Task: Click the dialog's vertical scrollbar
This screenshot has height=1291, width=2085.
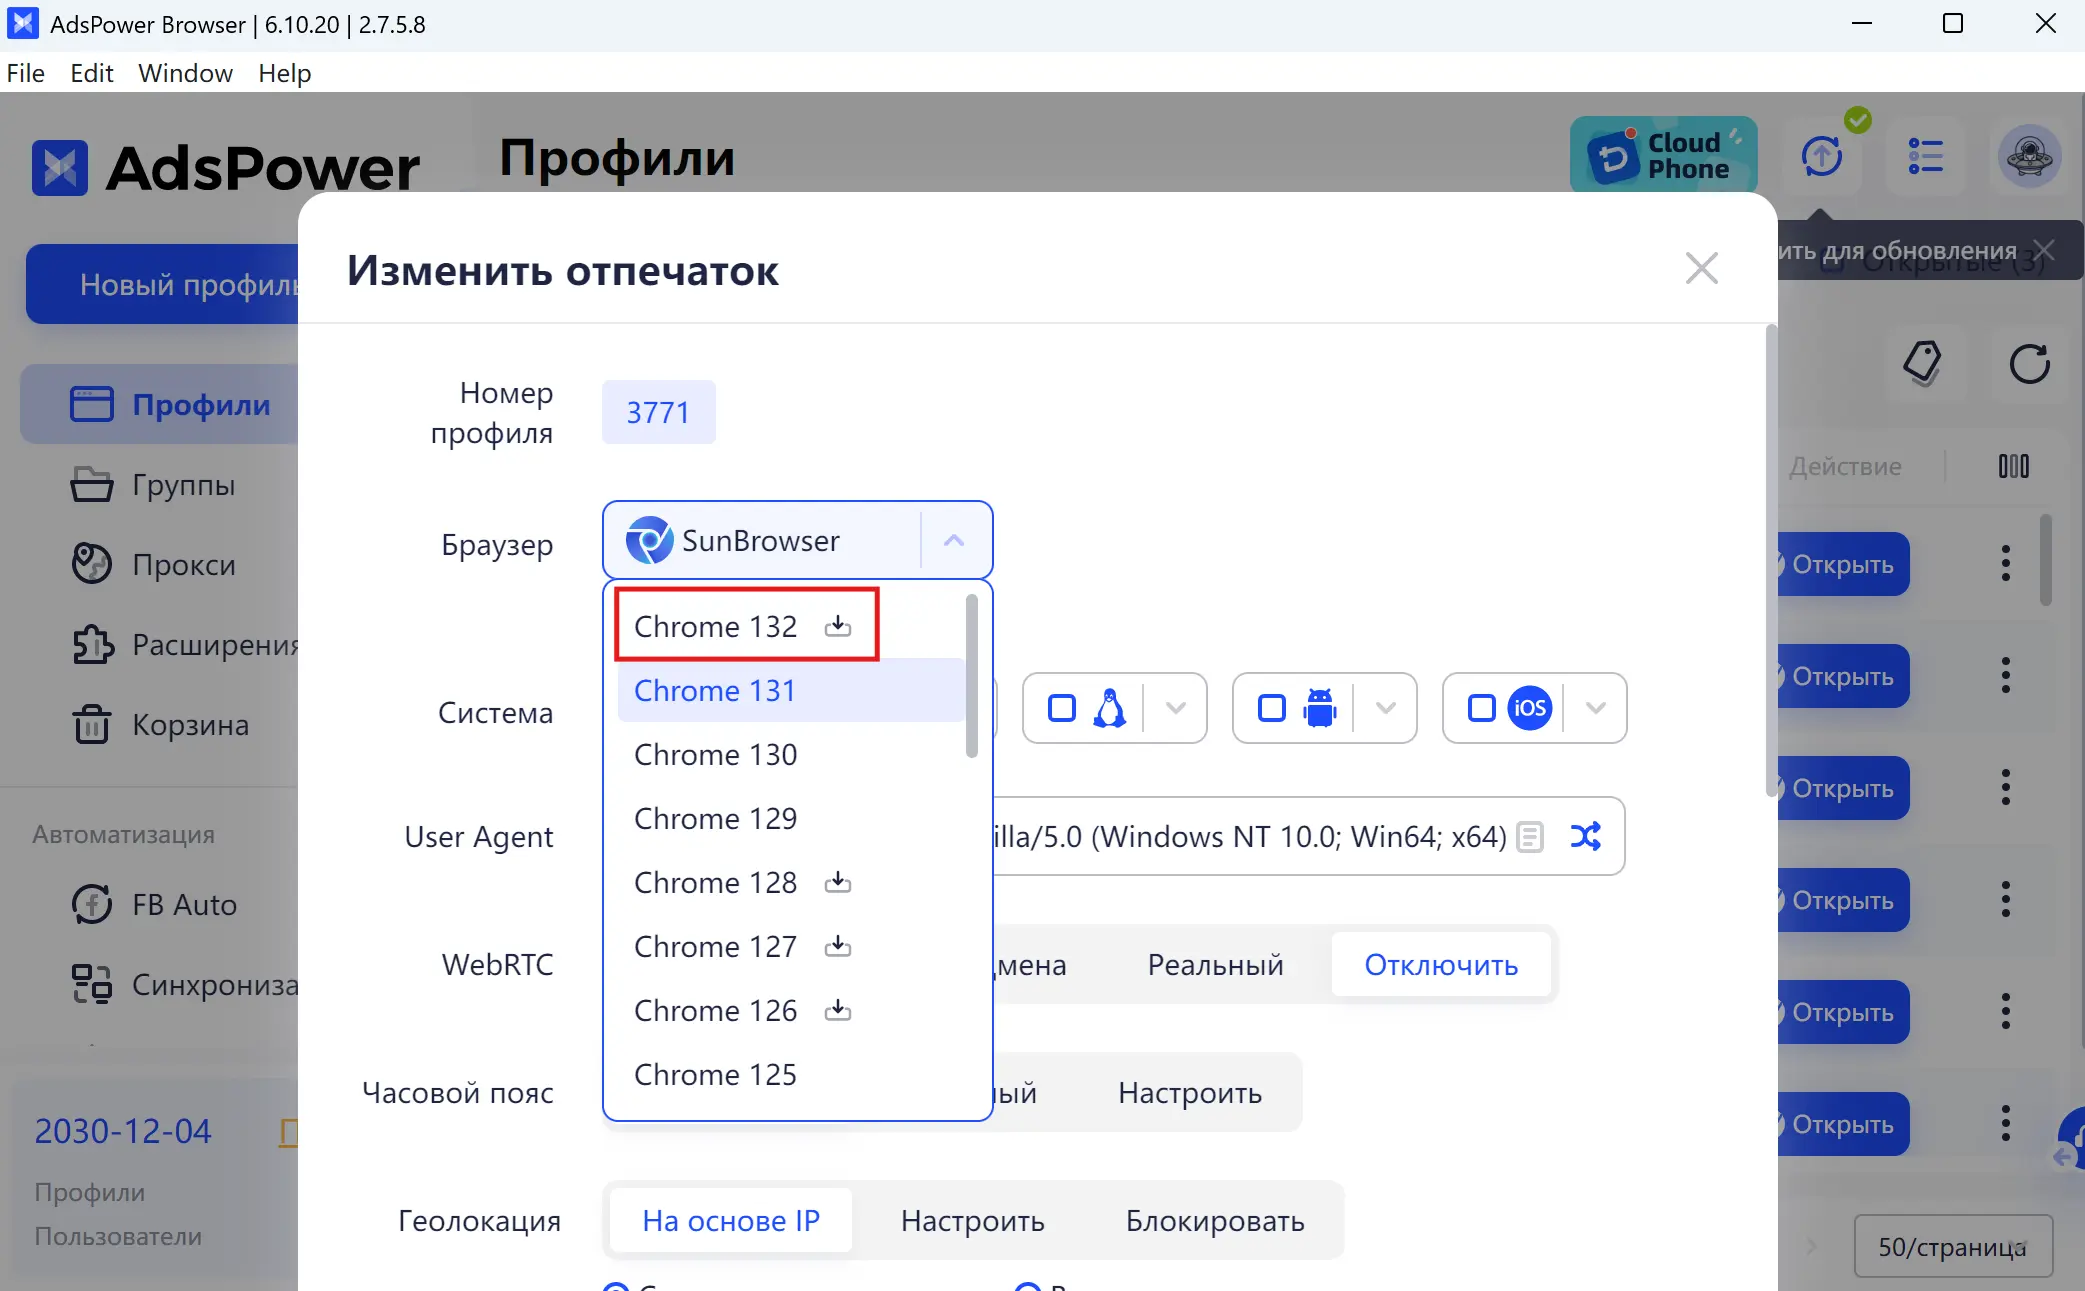Action: click(x=1771, y=560)
